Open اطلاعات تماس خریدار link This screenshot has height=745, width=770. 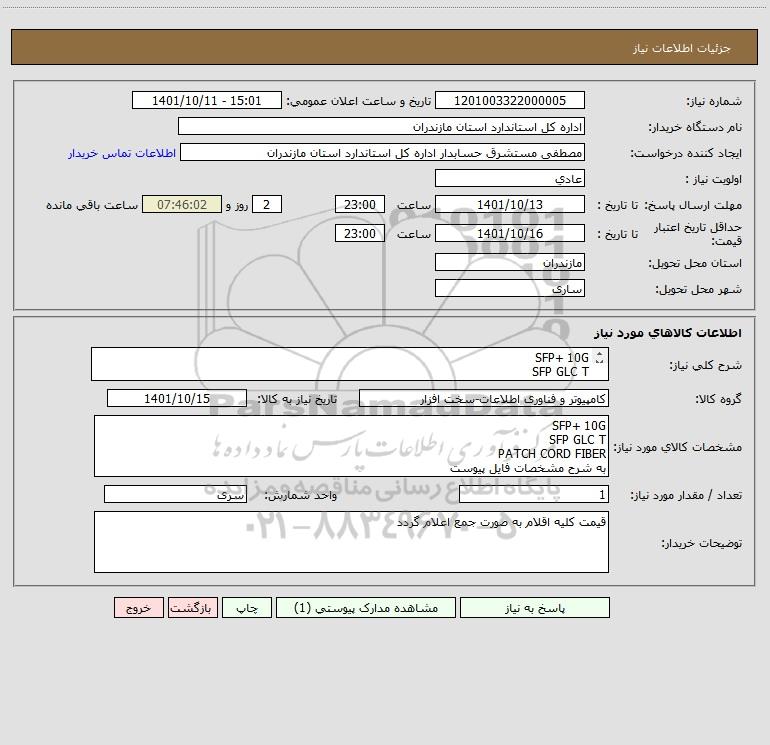[x=122, y=153]
